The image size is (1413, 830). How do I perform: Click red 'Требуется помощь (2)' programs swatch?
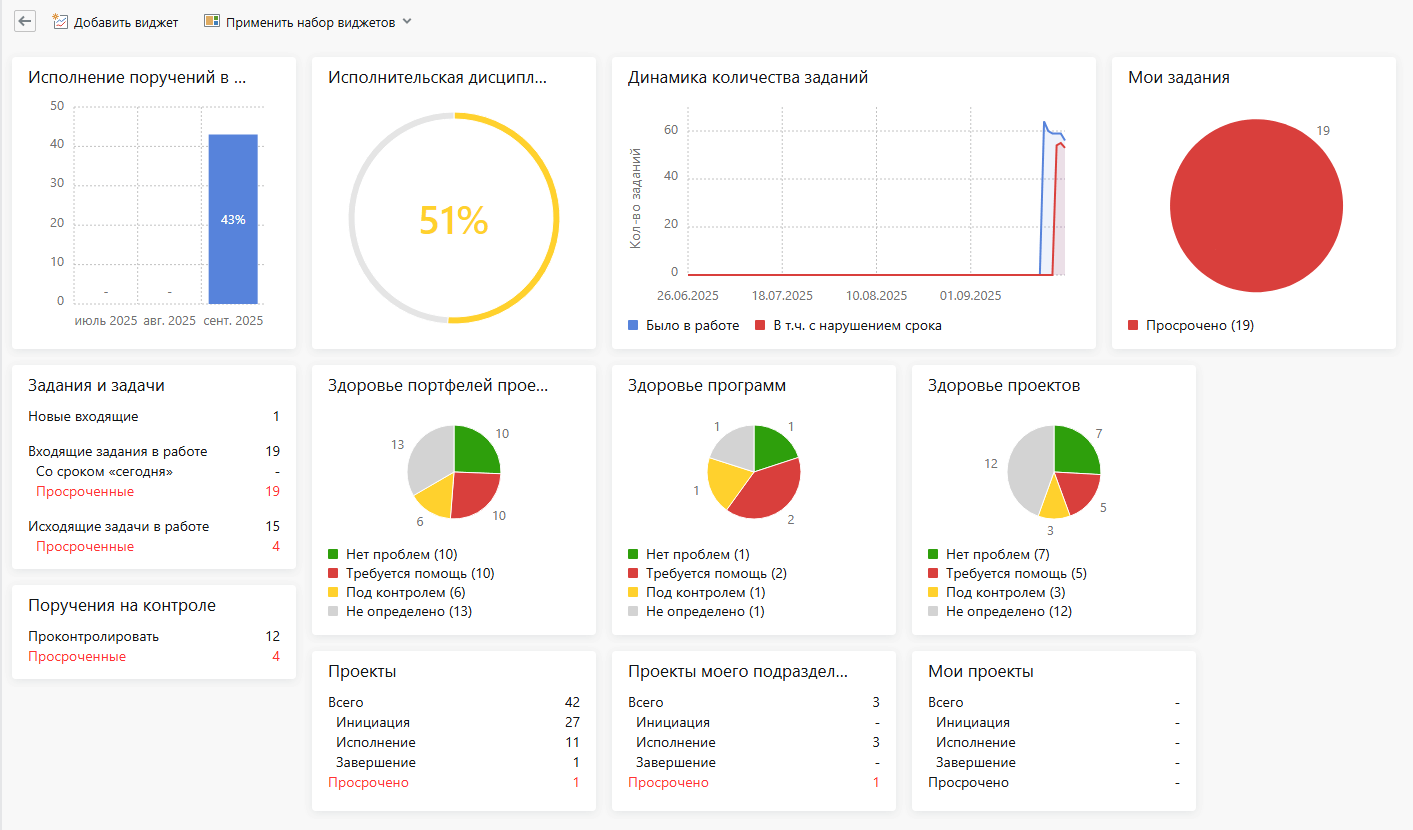pyautogui.click(x=634, y=573)
